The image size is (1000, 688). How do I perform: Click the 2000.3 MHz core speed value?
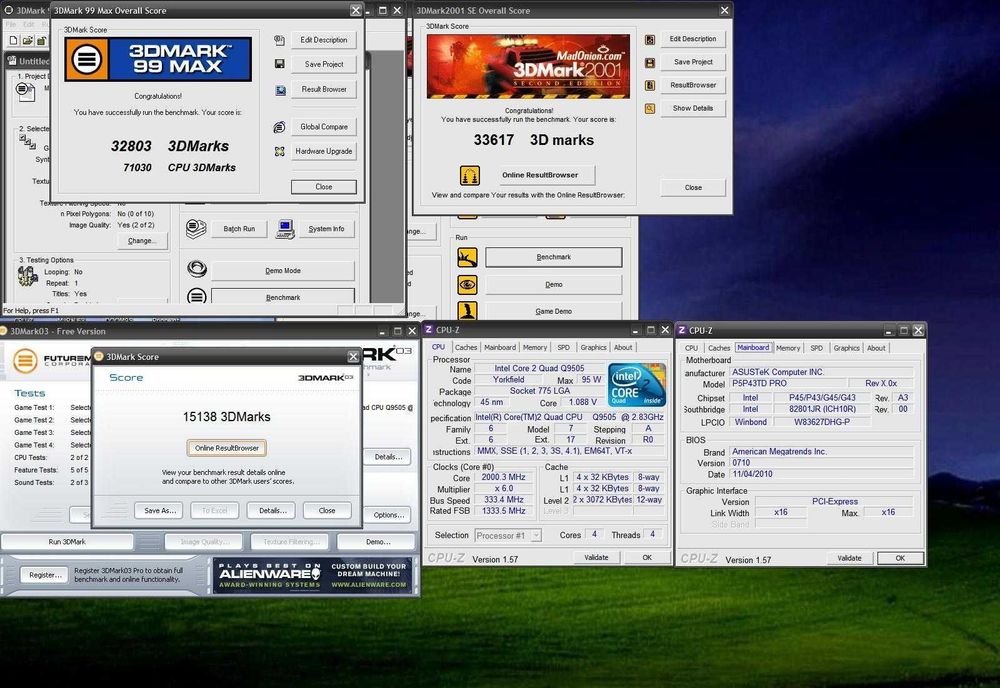click(504, 477)
